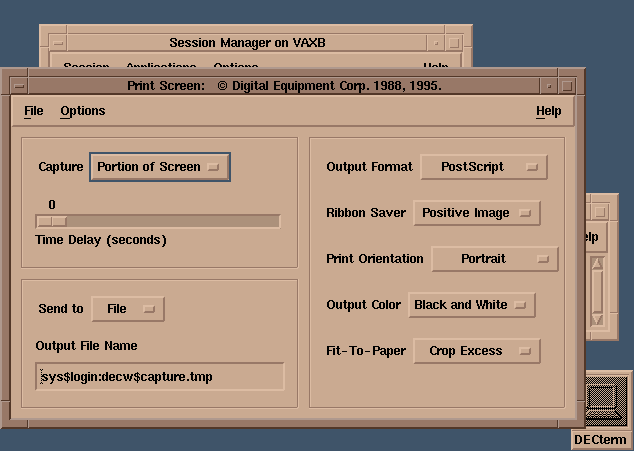Screen dimensions: 634x451
Task: Click the time delay value 0
Action: click(52, 205)
